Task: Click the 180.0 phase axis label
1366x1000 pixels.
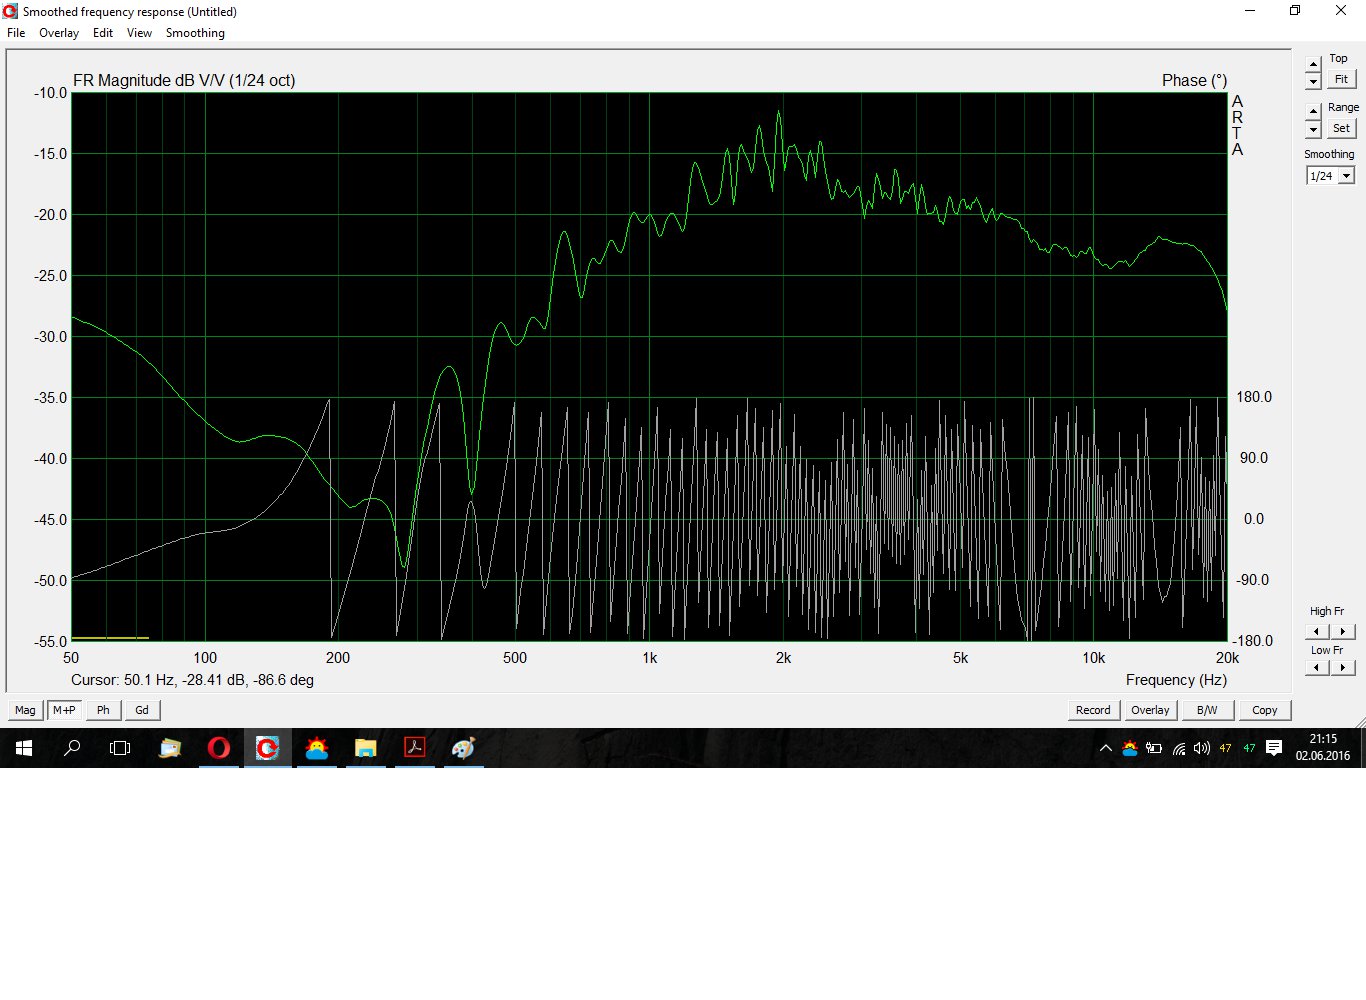Action: [1254, 397]
